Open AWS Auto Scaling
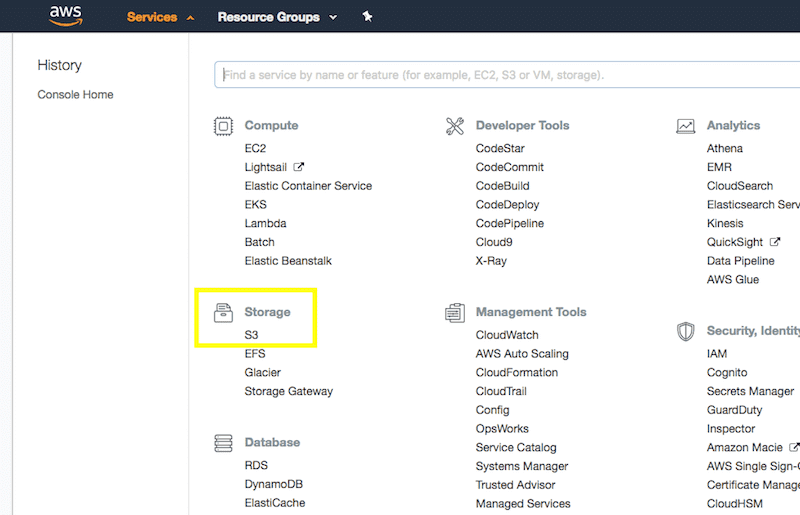 click(x=522, y=354)
